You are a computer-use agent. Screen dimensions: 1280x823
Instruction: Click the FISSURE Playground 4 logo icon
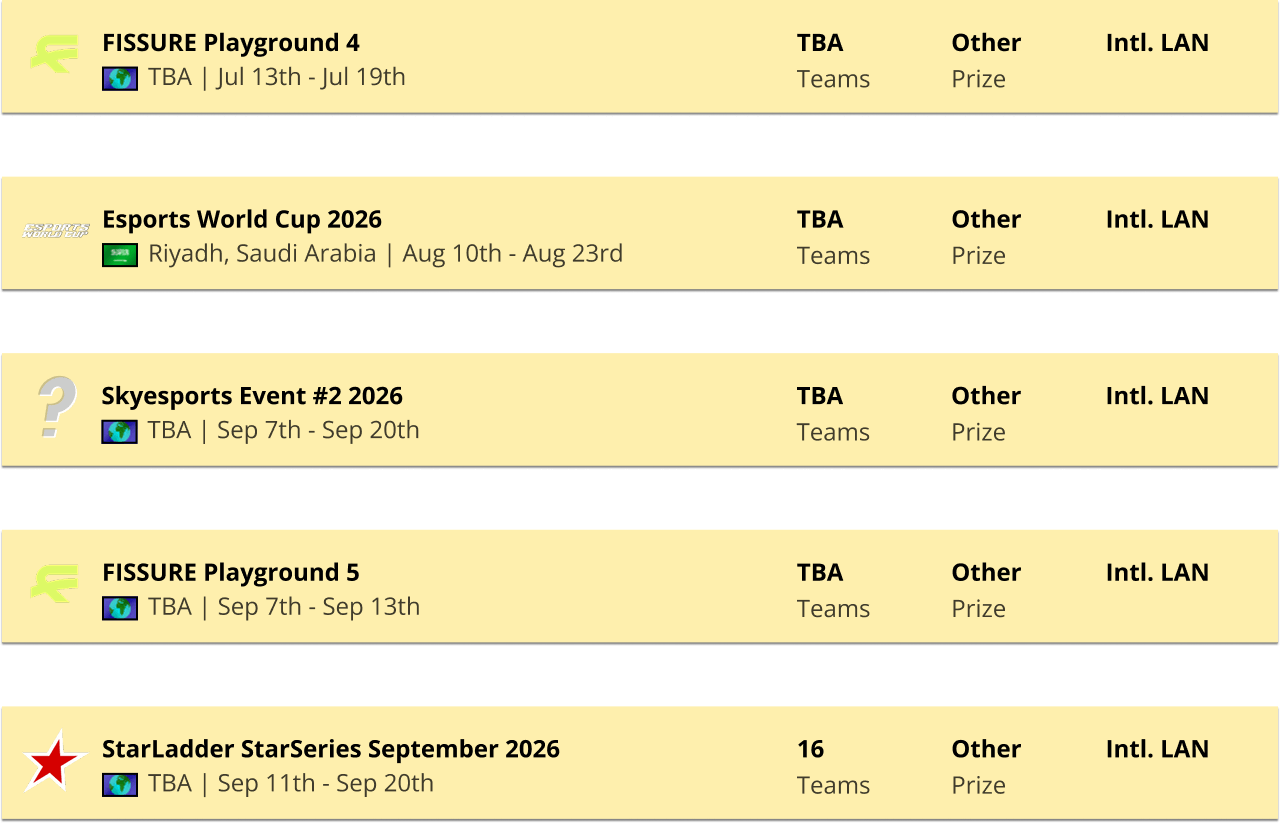pos(54,54)
